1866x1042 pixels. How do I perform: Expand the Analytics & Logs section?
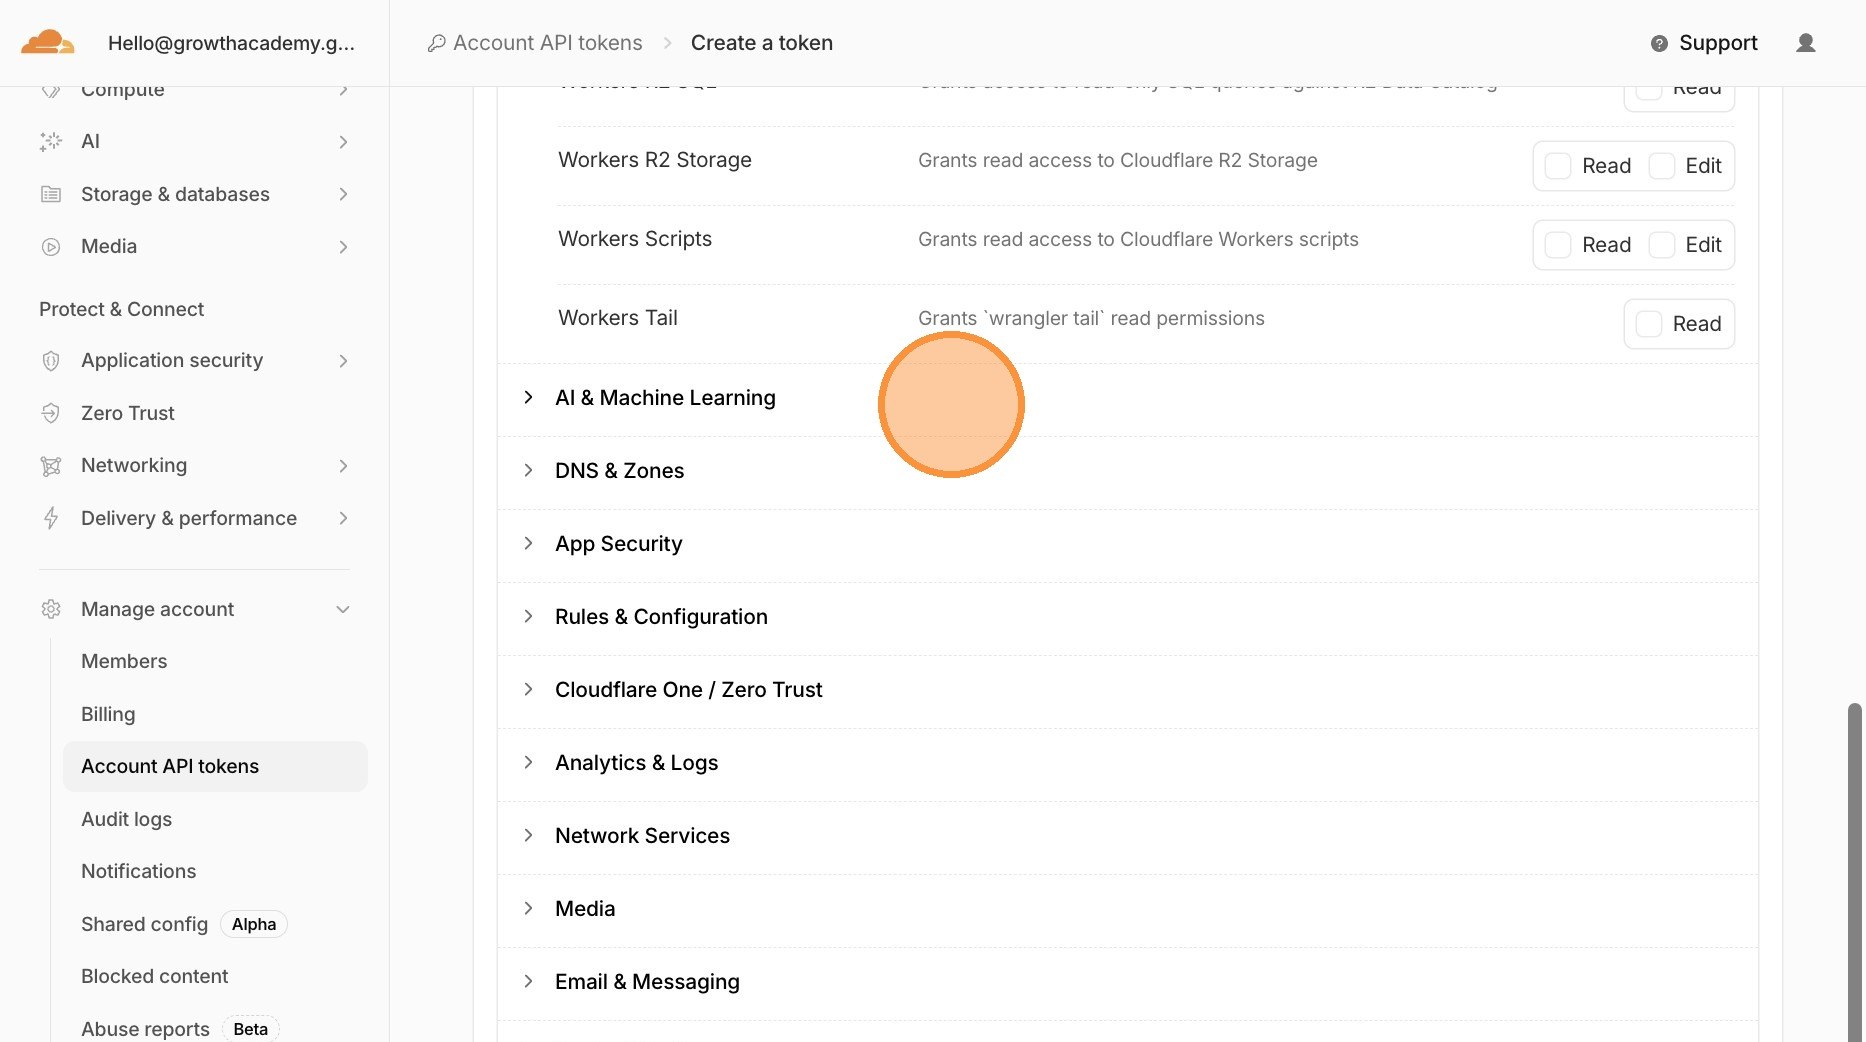(x=1127, y=763)
